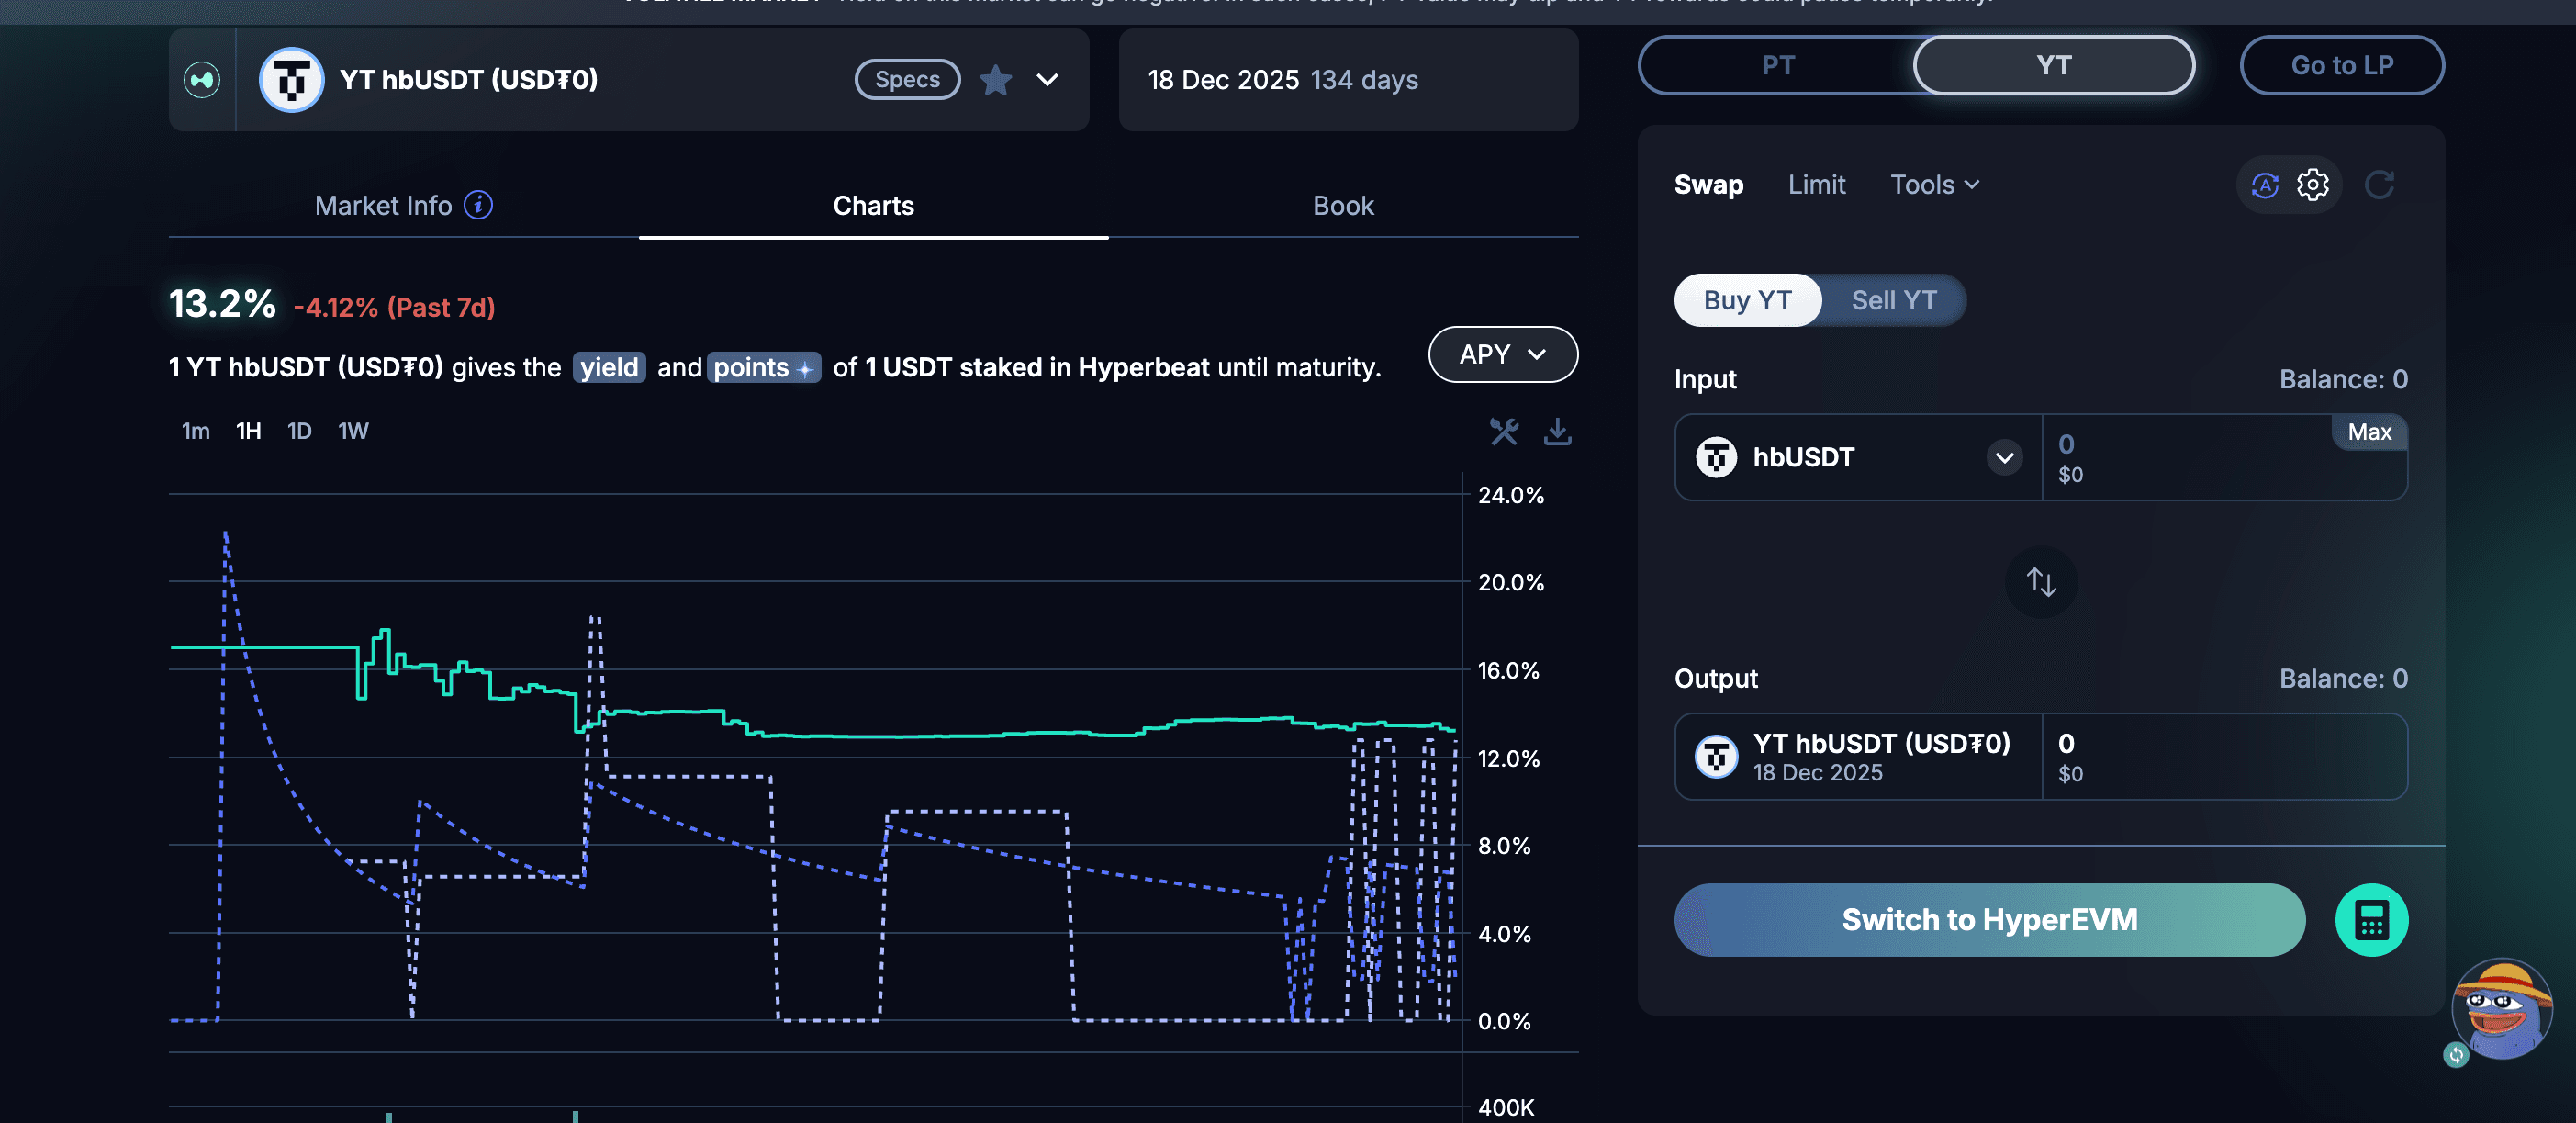This screenshot has height=1123, width=2576.
Task: Click the Switch to HyperEVM button
Action: click(x=1989, y=919)
